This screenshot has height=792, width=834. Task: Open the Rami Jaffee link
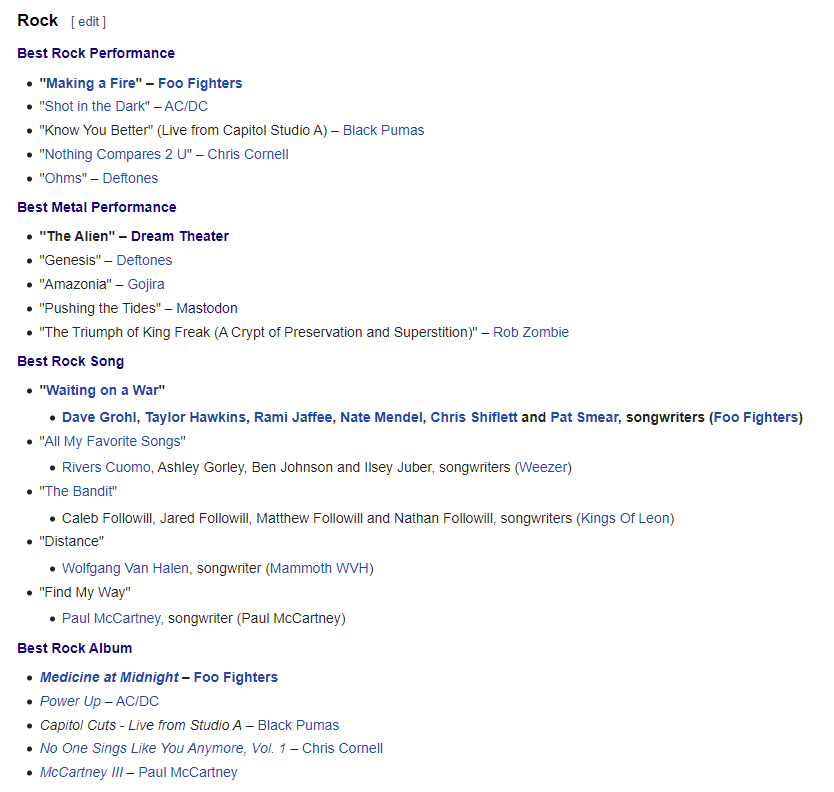click(x=293, y=418)
